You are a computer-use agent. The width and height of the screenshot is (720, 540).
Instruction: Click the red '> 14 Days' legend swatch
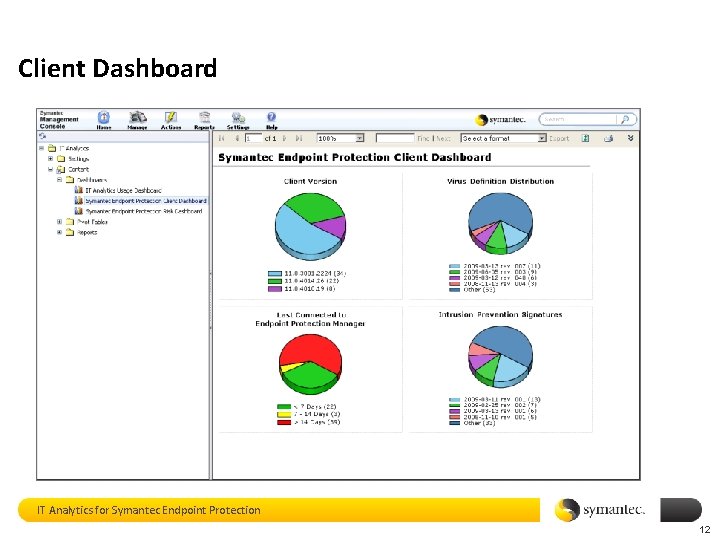click(x=284, y=422)
